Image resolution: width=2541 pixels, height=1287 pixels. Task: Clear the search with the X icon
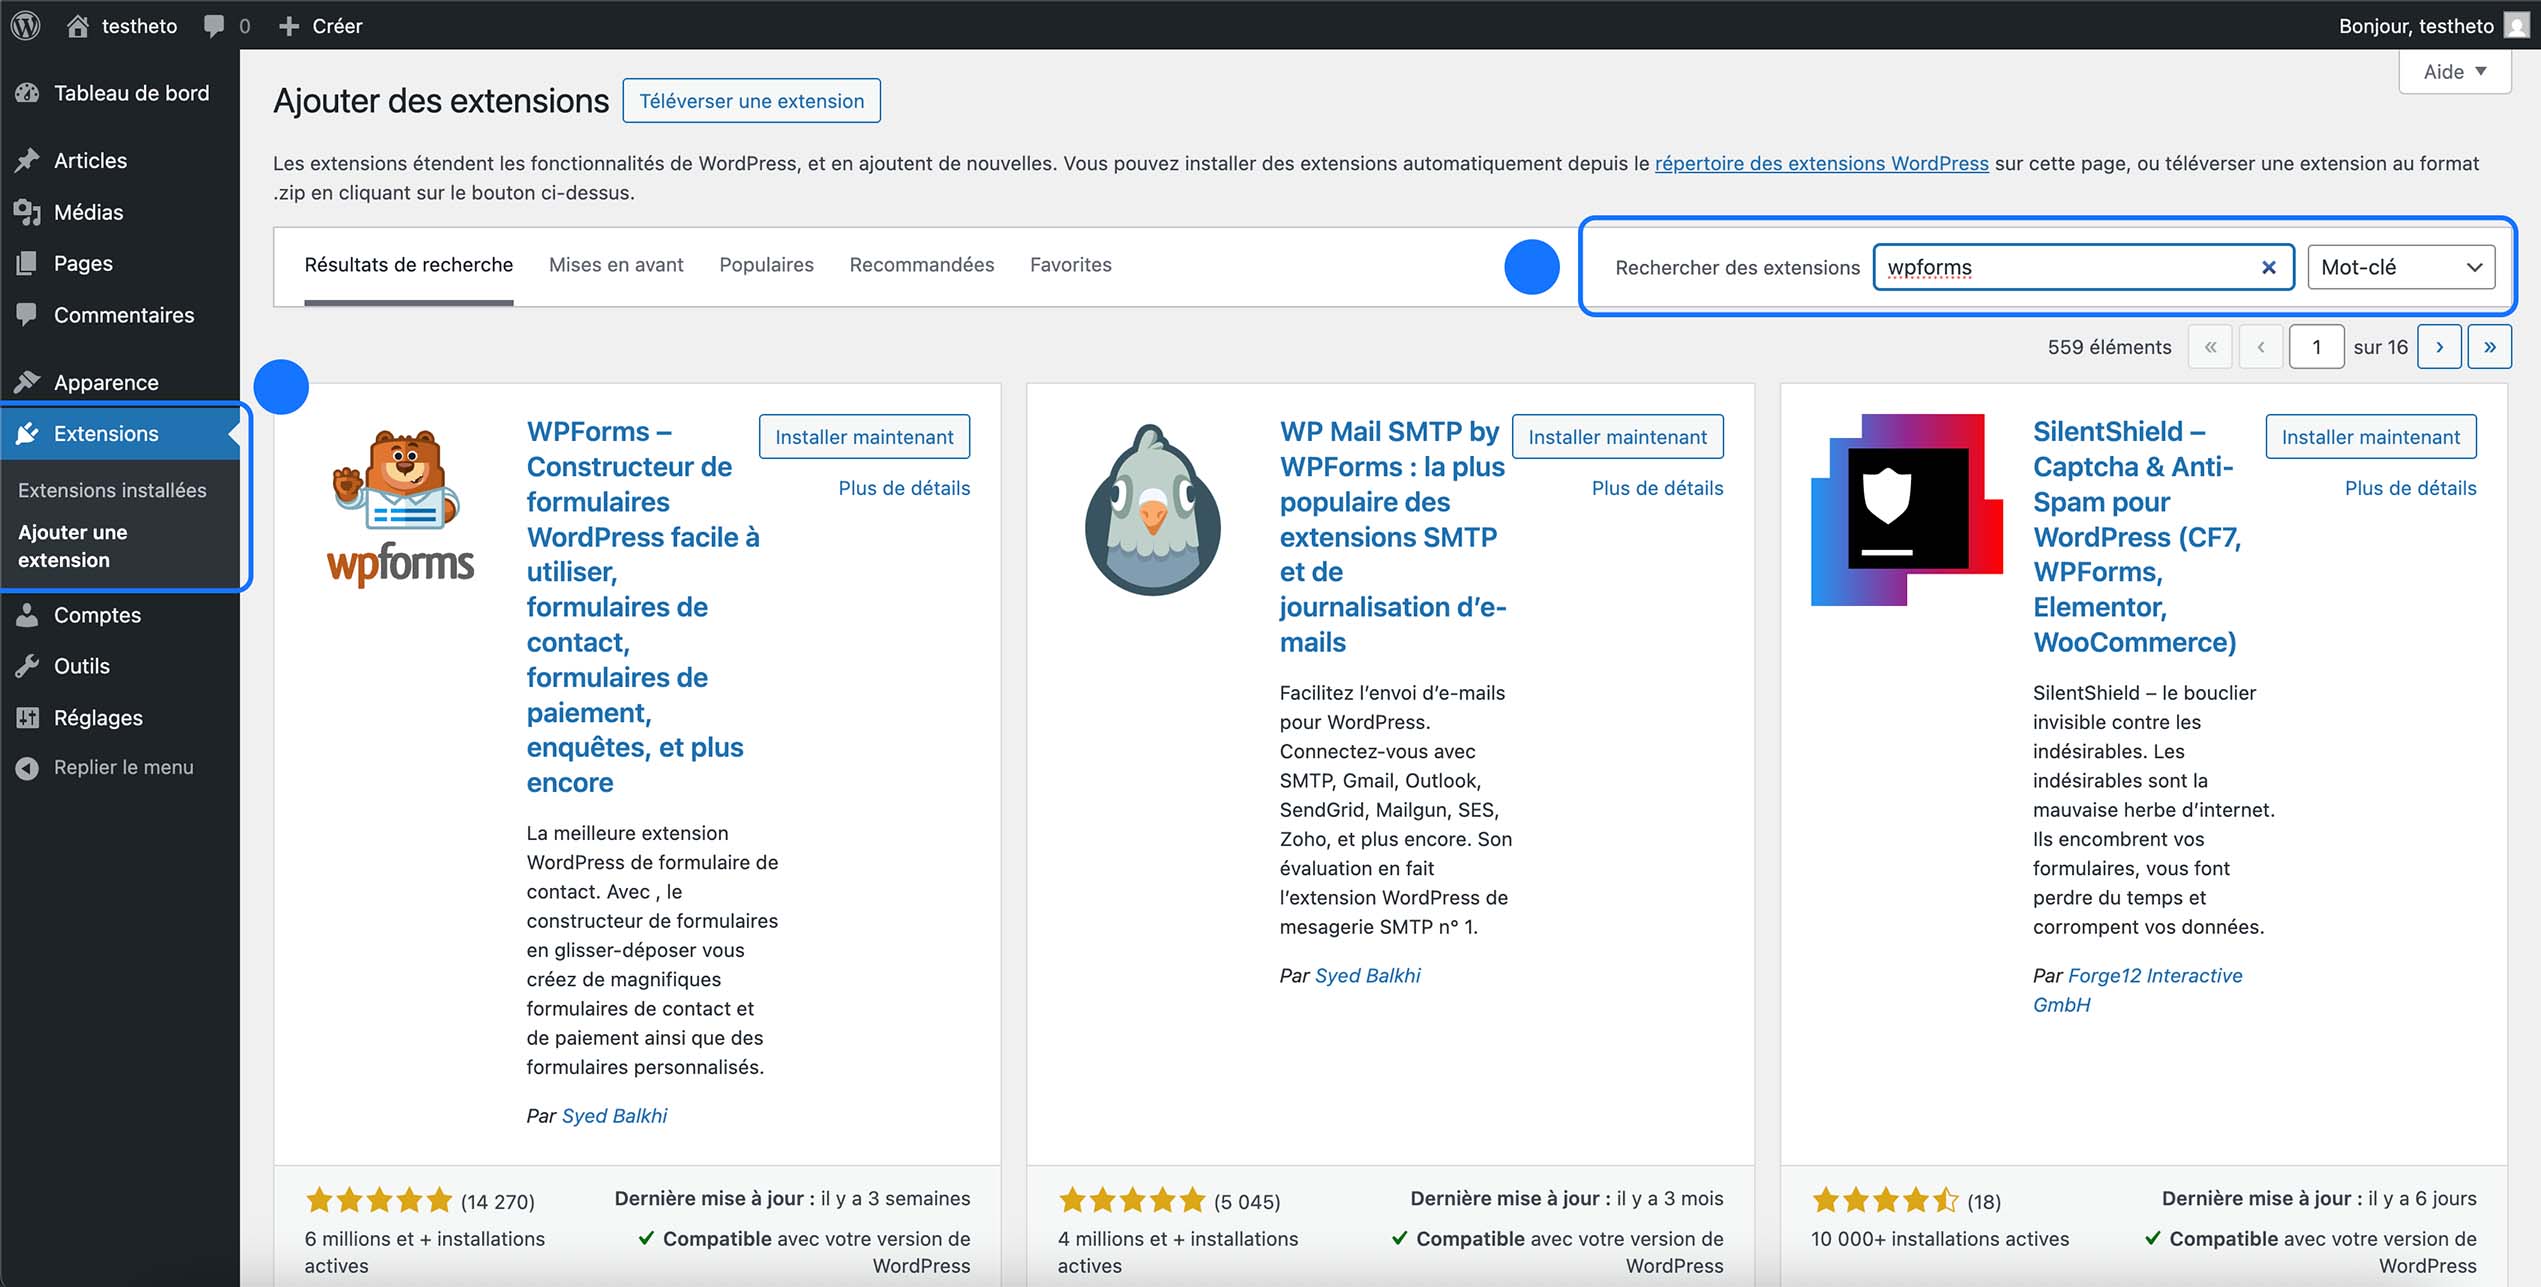tap(2267, 267)
